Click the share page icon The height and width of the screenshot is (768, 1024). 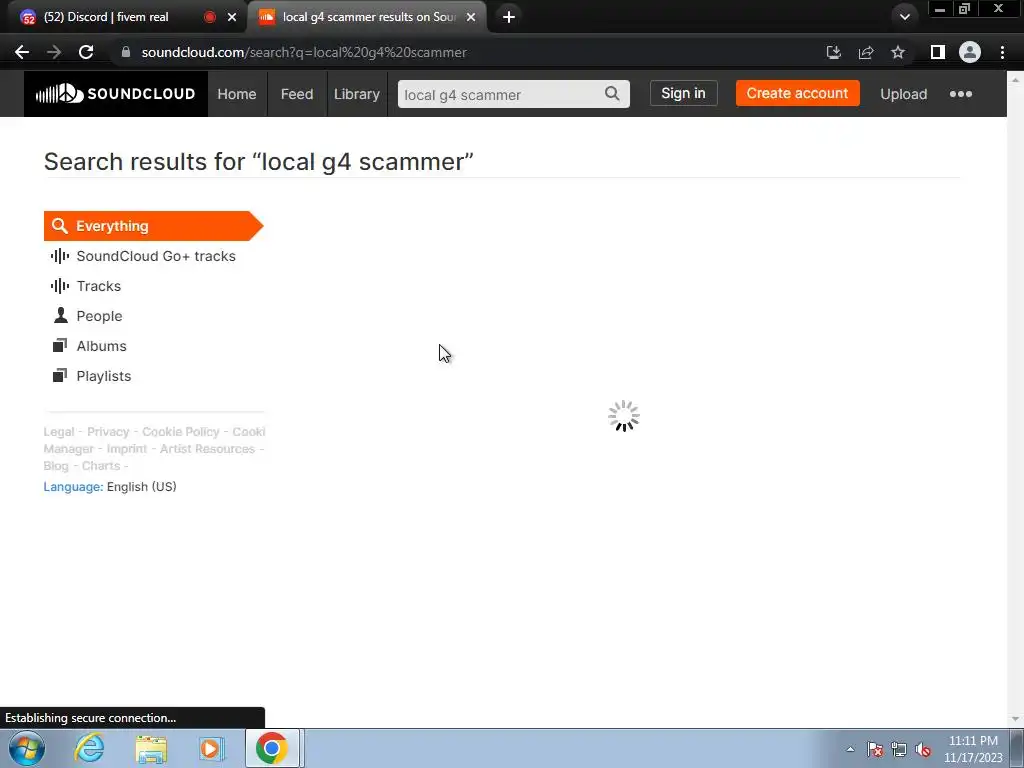[866, 52]
